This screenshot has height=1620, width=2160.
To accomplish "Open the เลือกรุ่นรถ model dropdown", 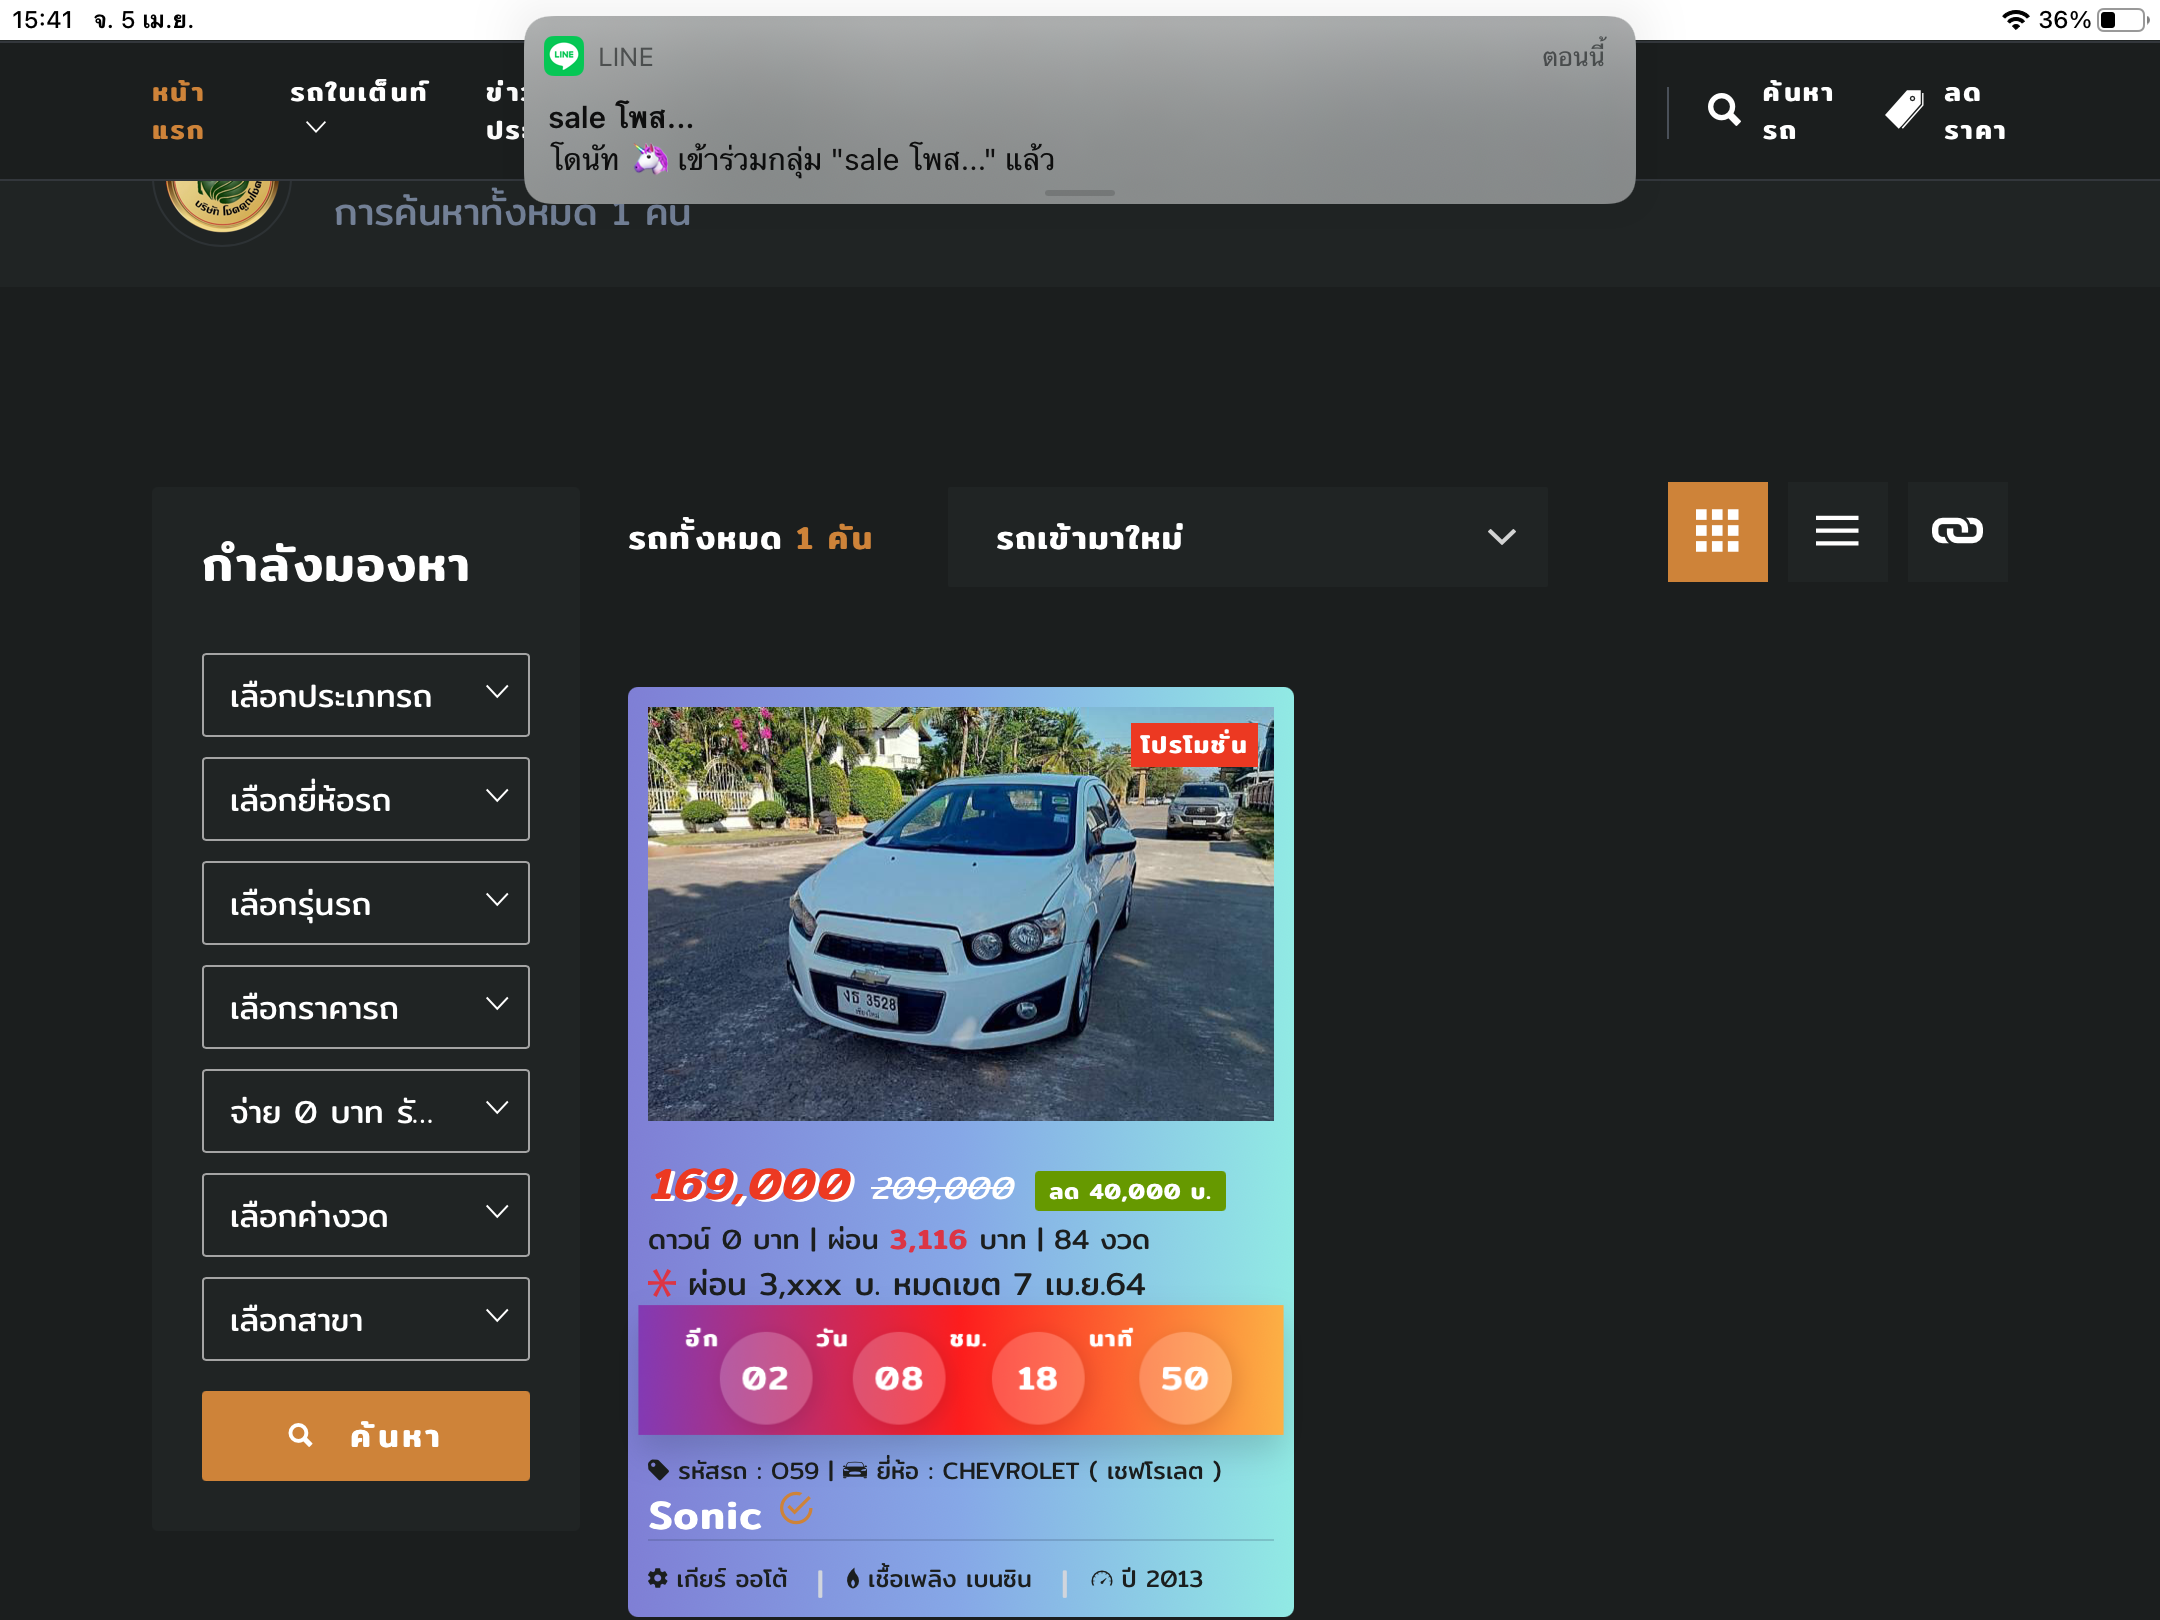I will point(365,903).
